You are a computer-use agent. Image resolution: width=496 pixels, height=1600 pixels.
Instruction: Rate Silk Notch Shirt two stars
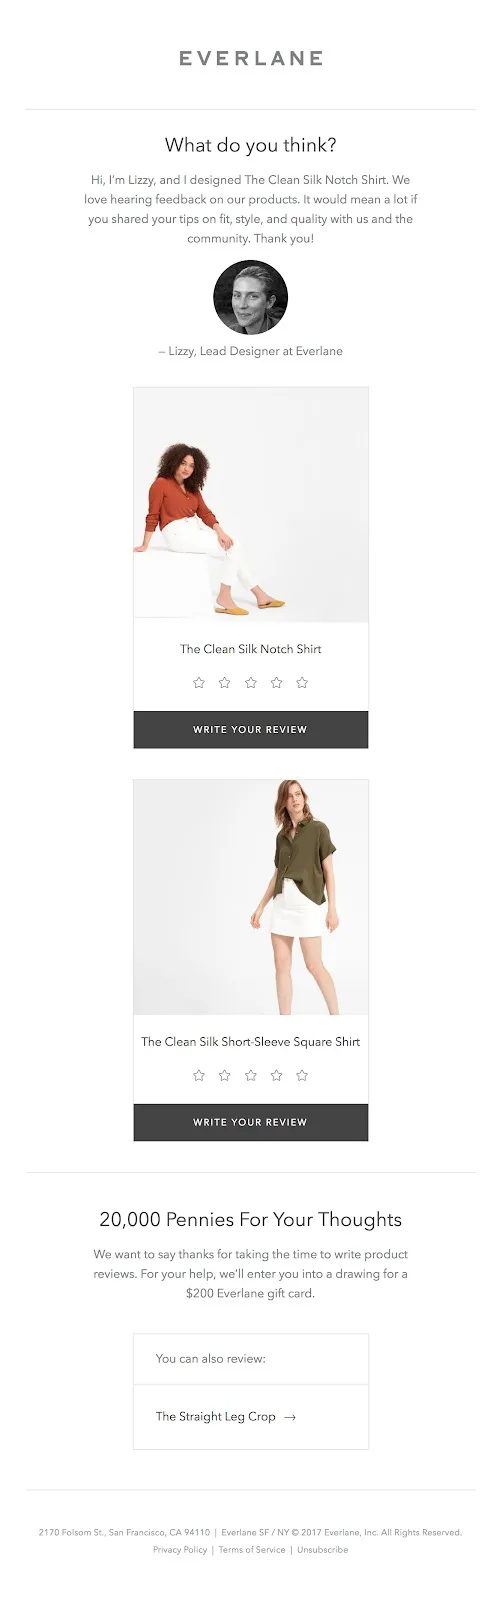(x=225, y=682)
